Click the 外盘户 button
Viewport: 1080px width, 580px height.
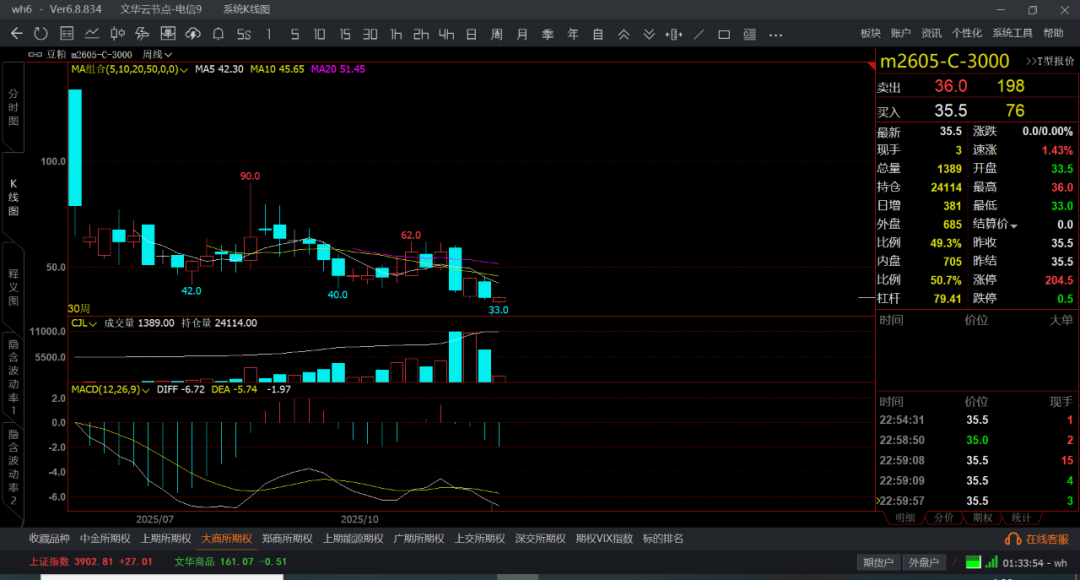pyautogui.click(x=924, y=563)
